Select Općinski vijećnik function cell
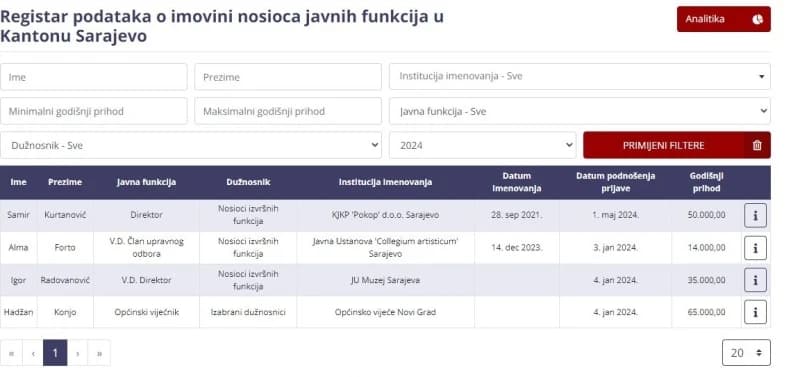This screenshot has height=377, width=800. coord(146,312)
